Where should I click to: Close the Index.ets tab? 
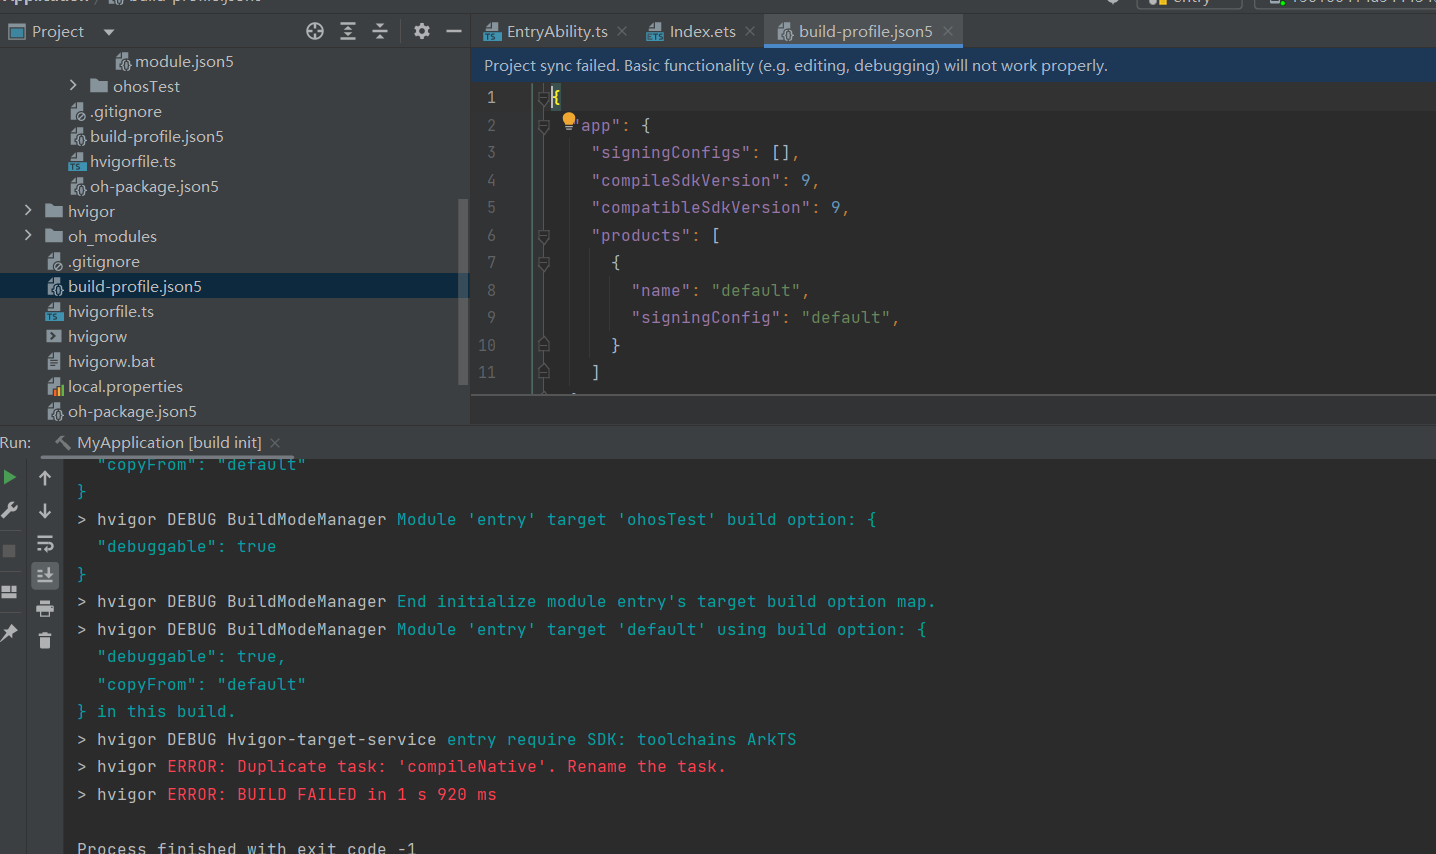[750, 31]
